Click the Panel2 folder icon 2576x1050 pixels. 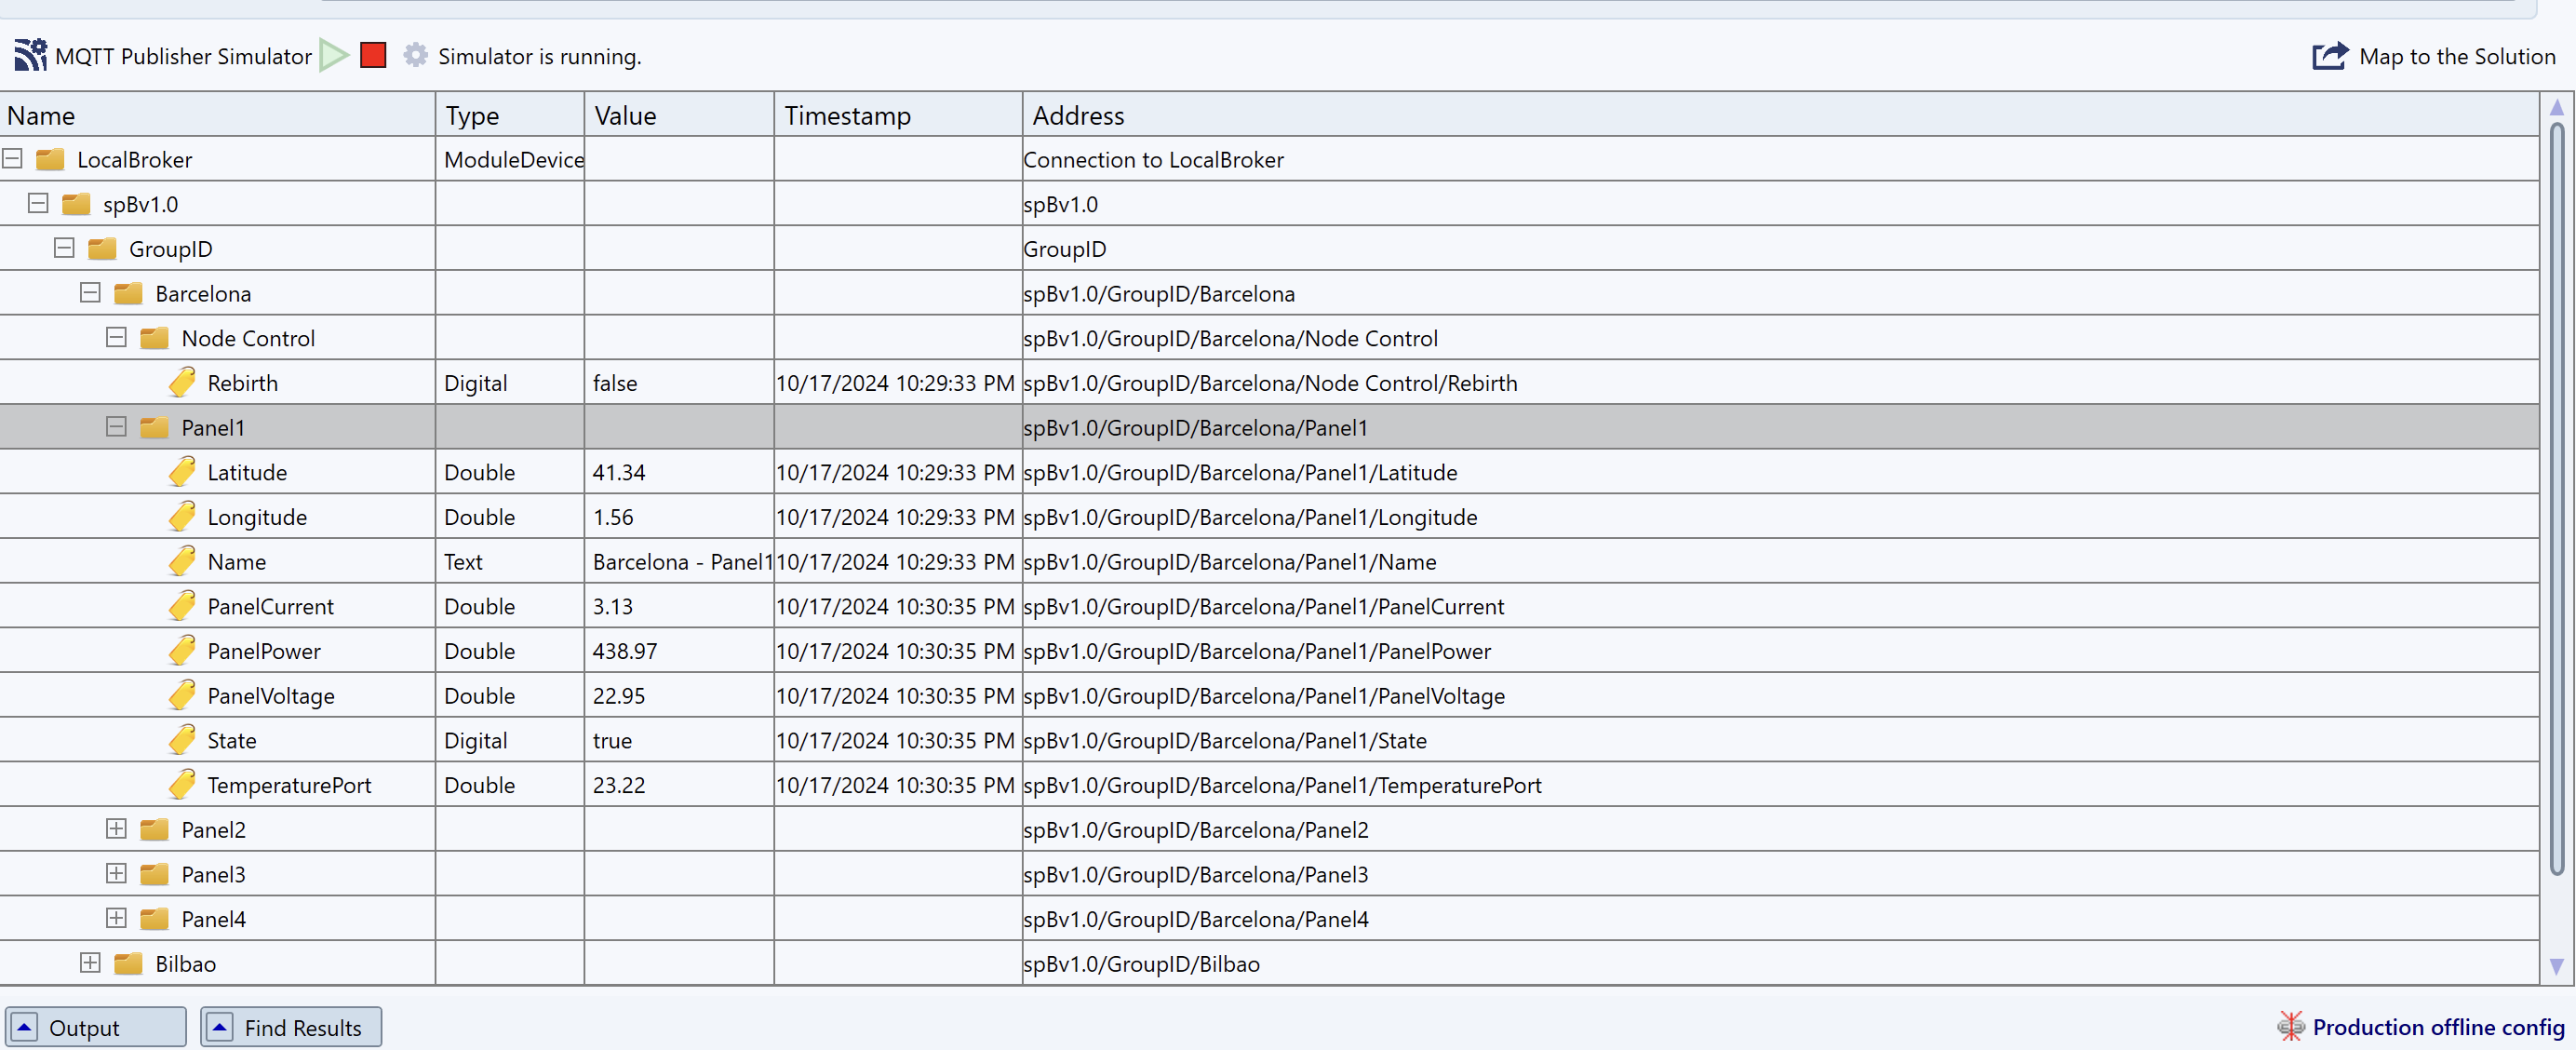tap(154, 830)
